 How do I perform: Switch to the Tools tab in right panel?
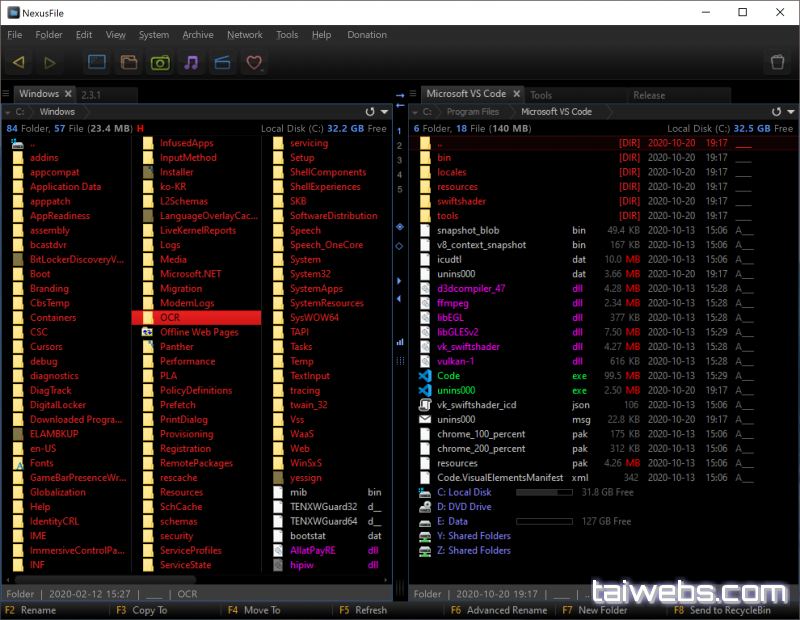[x=541, y=96]
